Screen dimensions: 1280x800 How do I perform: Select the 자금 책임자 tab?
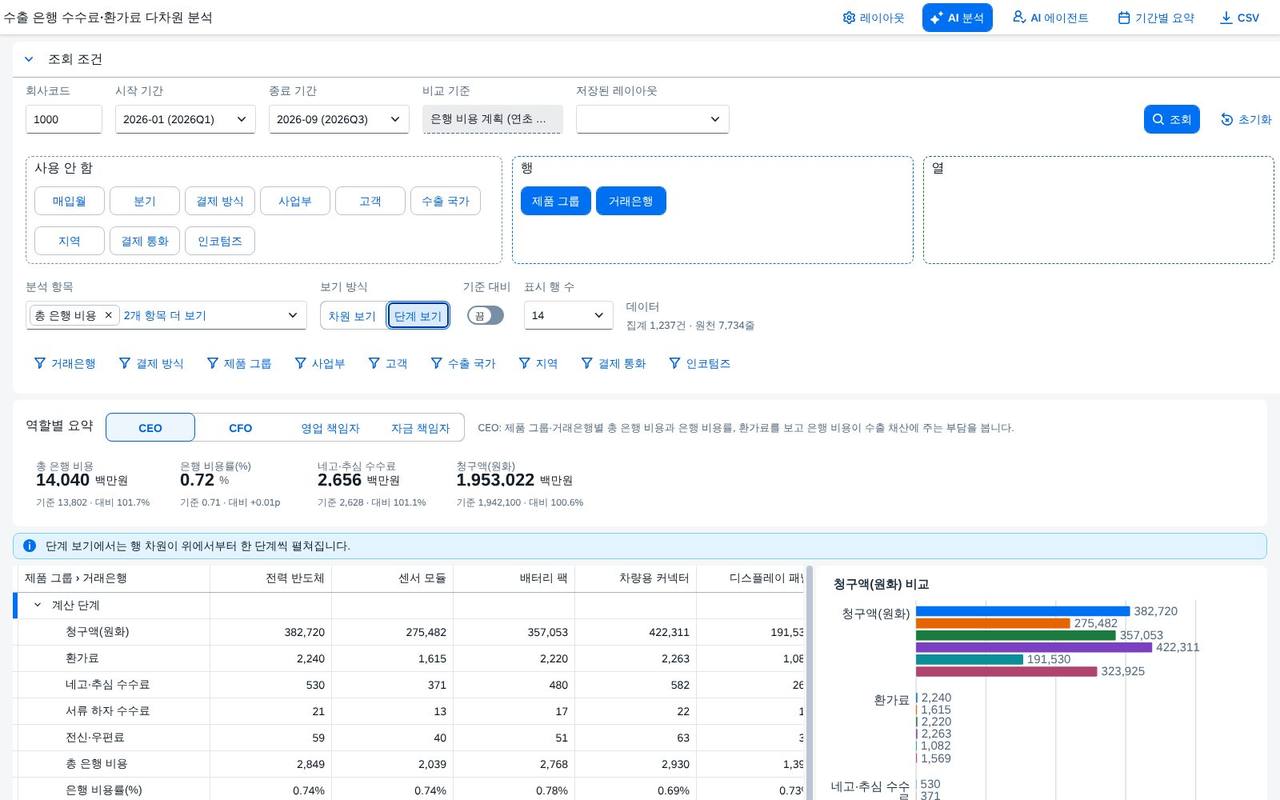pos(420,428)
